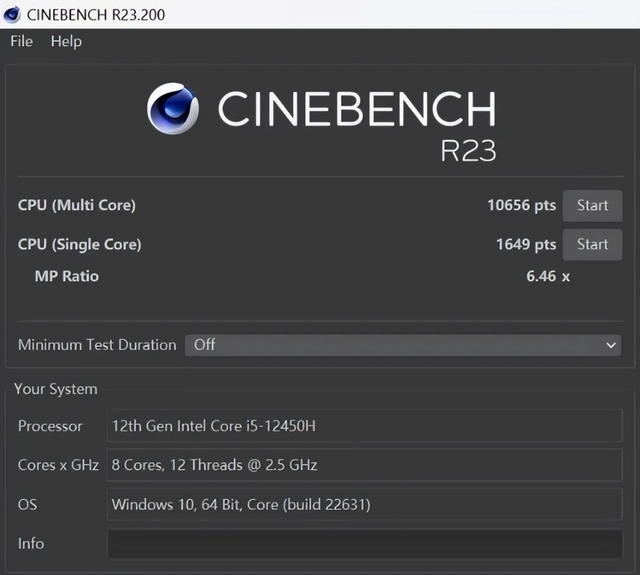Click the 10656 pts multi core score

(521, 205)
